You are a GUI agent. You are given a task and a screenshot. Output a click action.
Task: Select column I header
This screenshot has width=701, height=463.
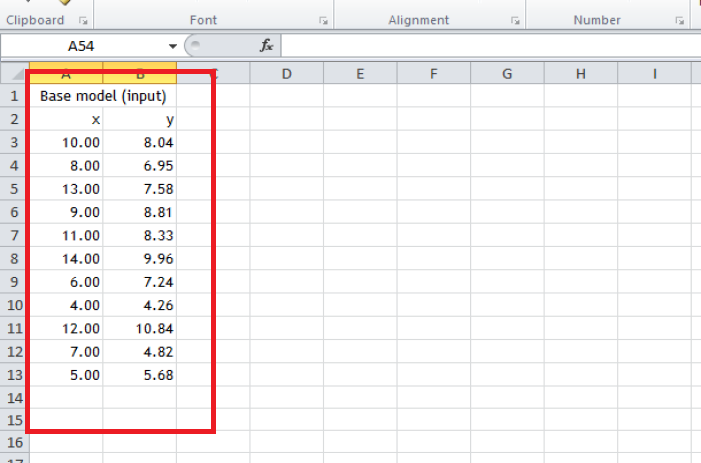[x=655, y=74]
